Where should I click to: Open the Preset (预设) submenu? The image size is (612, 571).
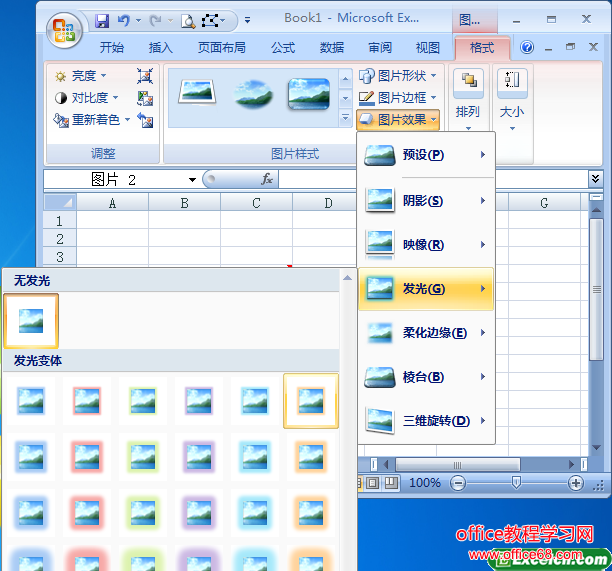tap(426, 155)
